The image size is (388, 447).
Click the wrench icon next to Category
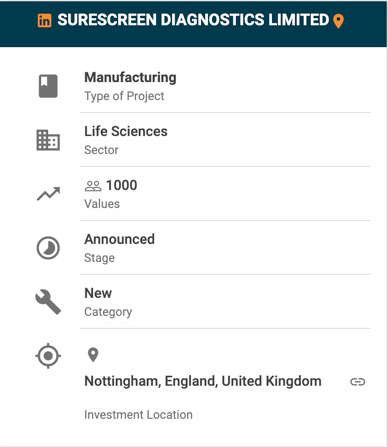(x=48, y=302)
